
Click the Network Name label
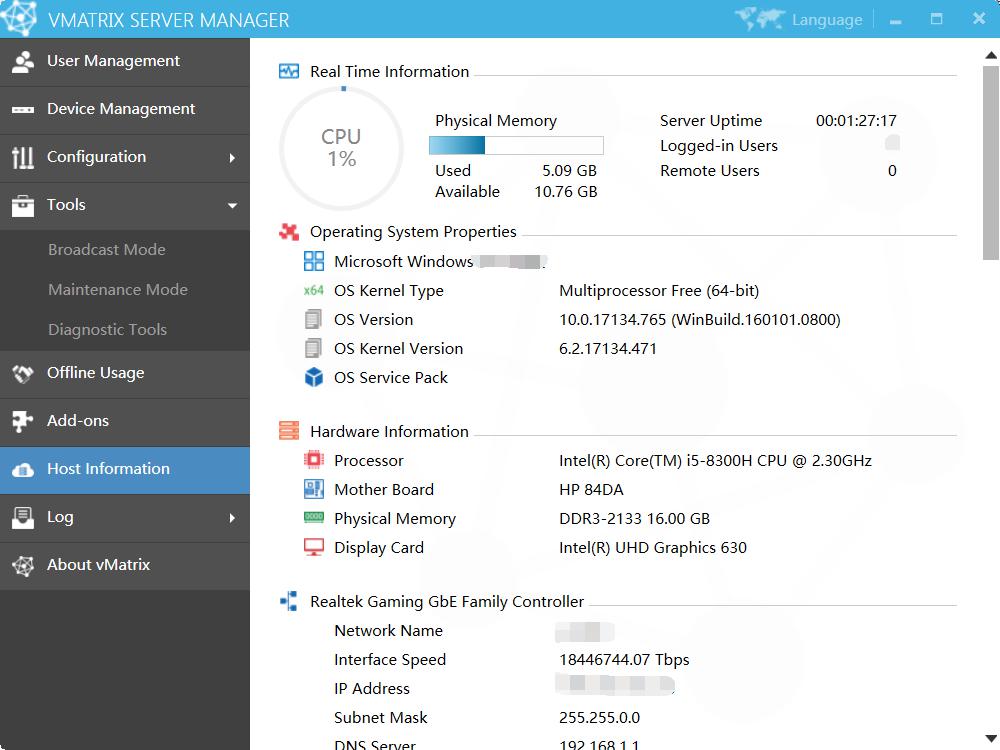388,631
